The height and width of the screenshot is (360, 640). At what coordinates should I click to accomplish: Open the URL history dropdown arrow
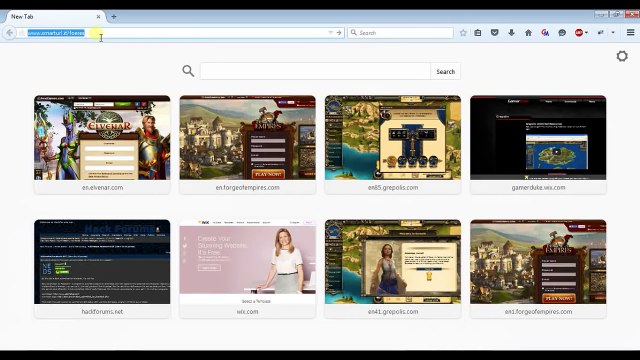coord(331,33)
